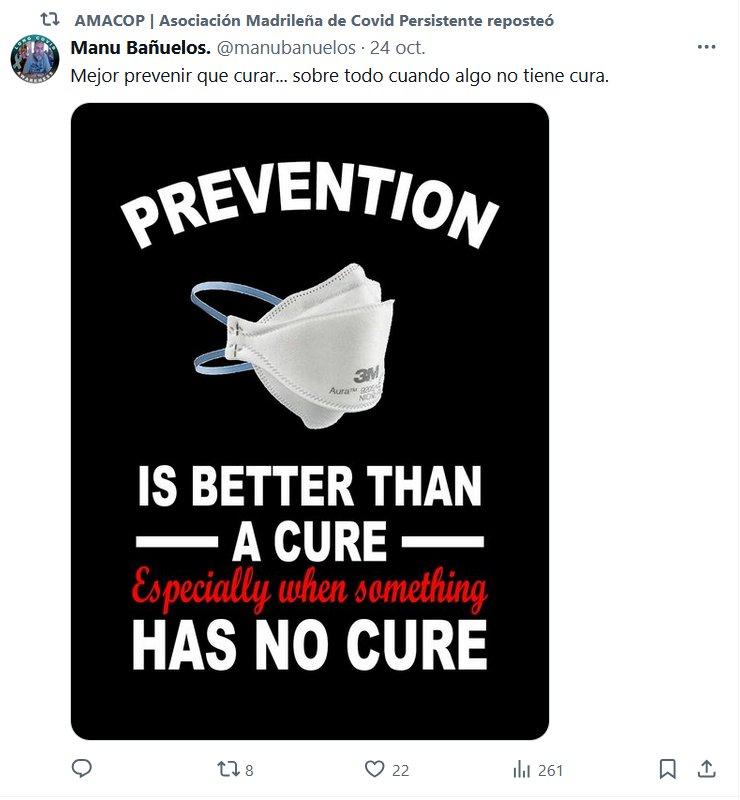Open Manu Bañuelos profile avatar

pyautogui.click(x=35, y=59)
